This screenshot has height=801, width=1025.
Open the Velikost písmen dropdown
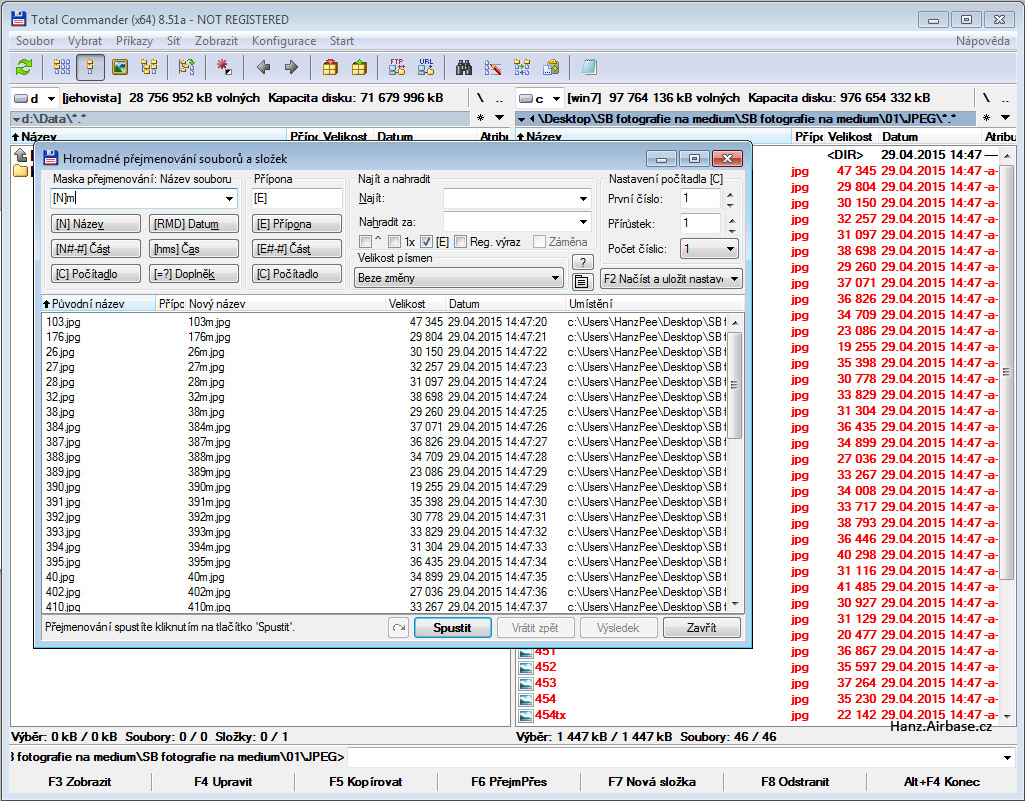(459, 278)
